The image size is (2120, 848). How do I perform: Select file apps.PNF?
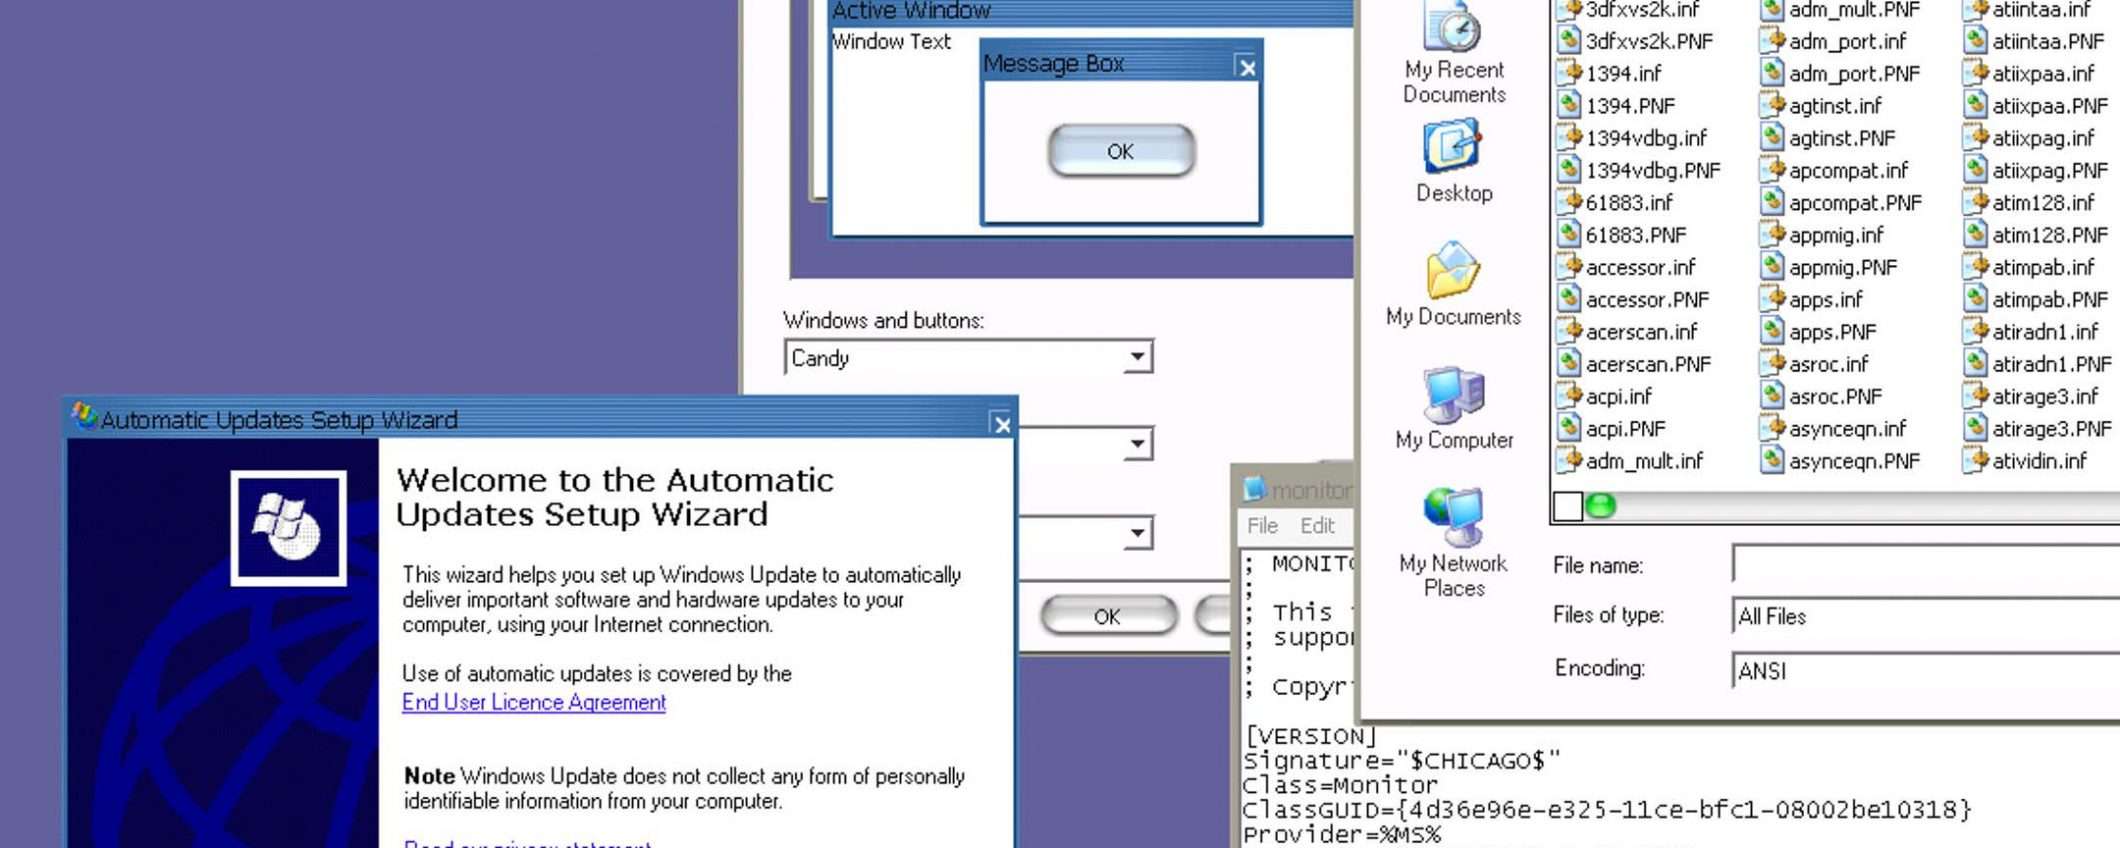point(1832,331)
